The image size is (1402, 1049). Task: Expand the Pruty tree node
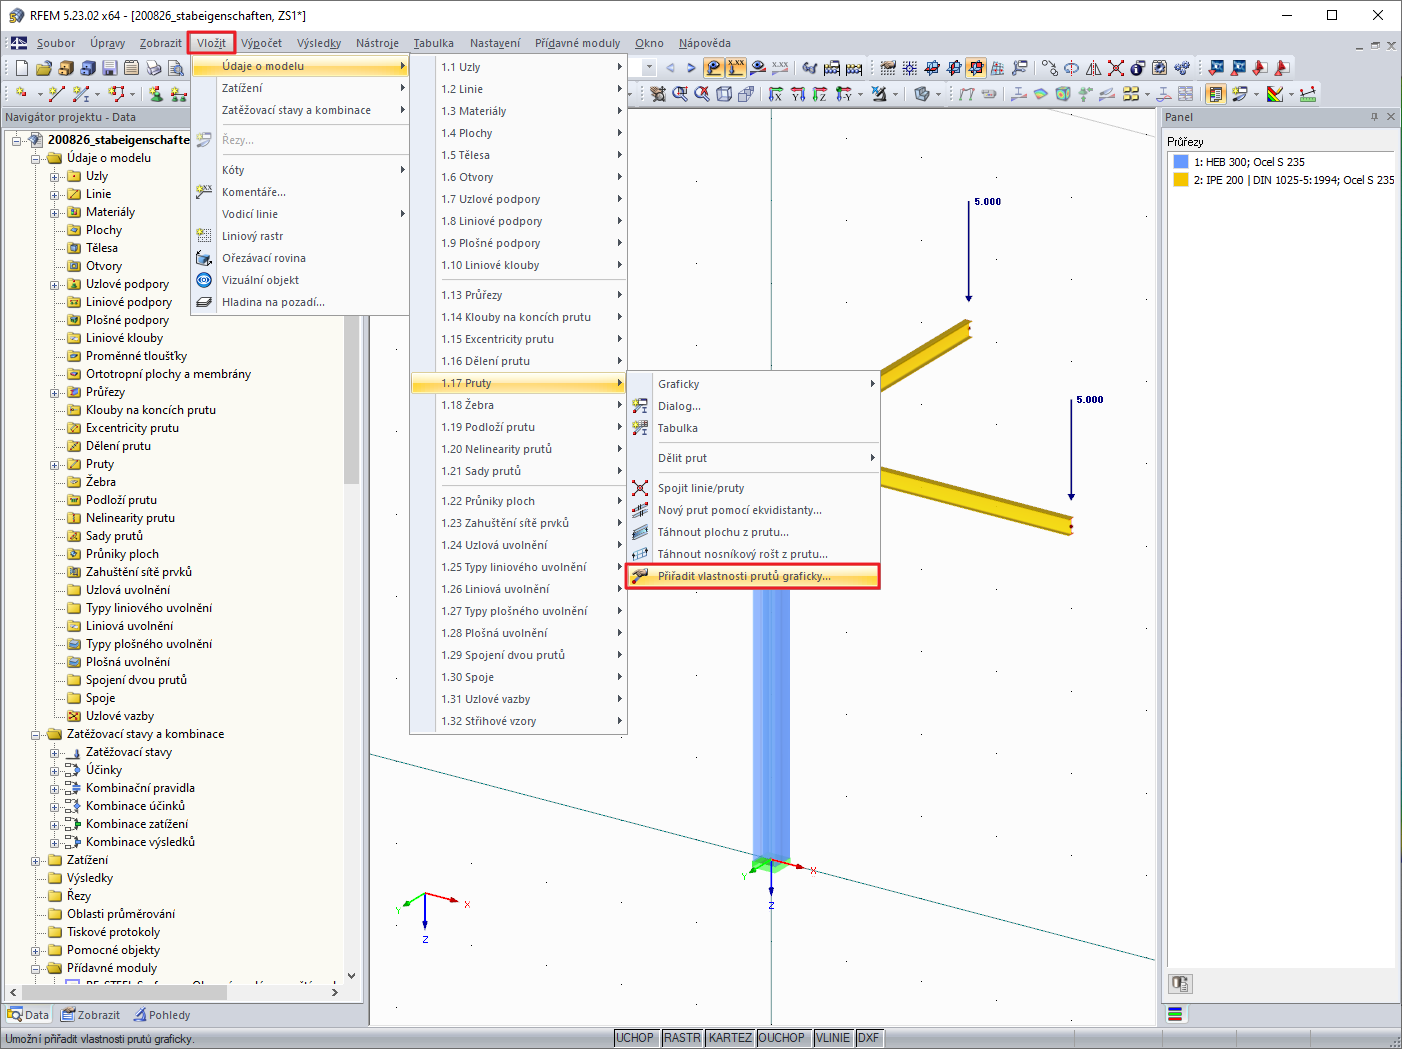pyautogui.click(x=55, y=465)
